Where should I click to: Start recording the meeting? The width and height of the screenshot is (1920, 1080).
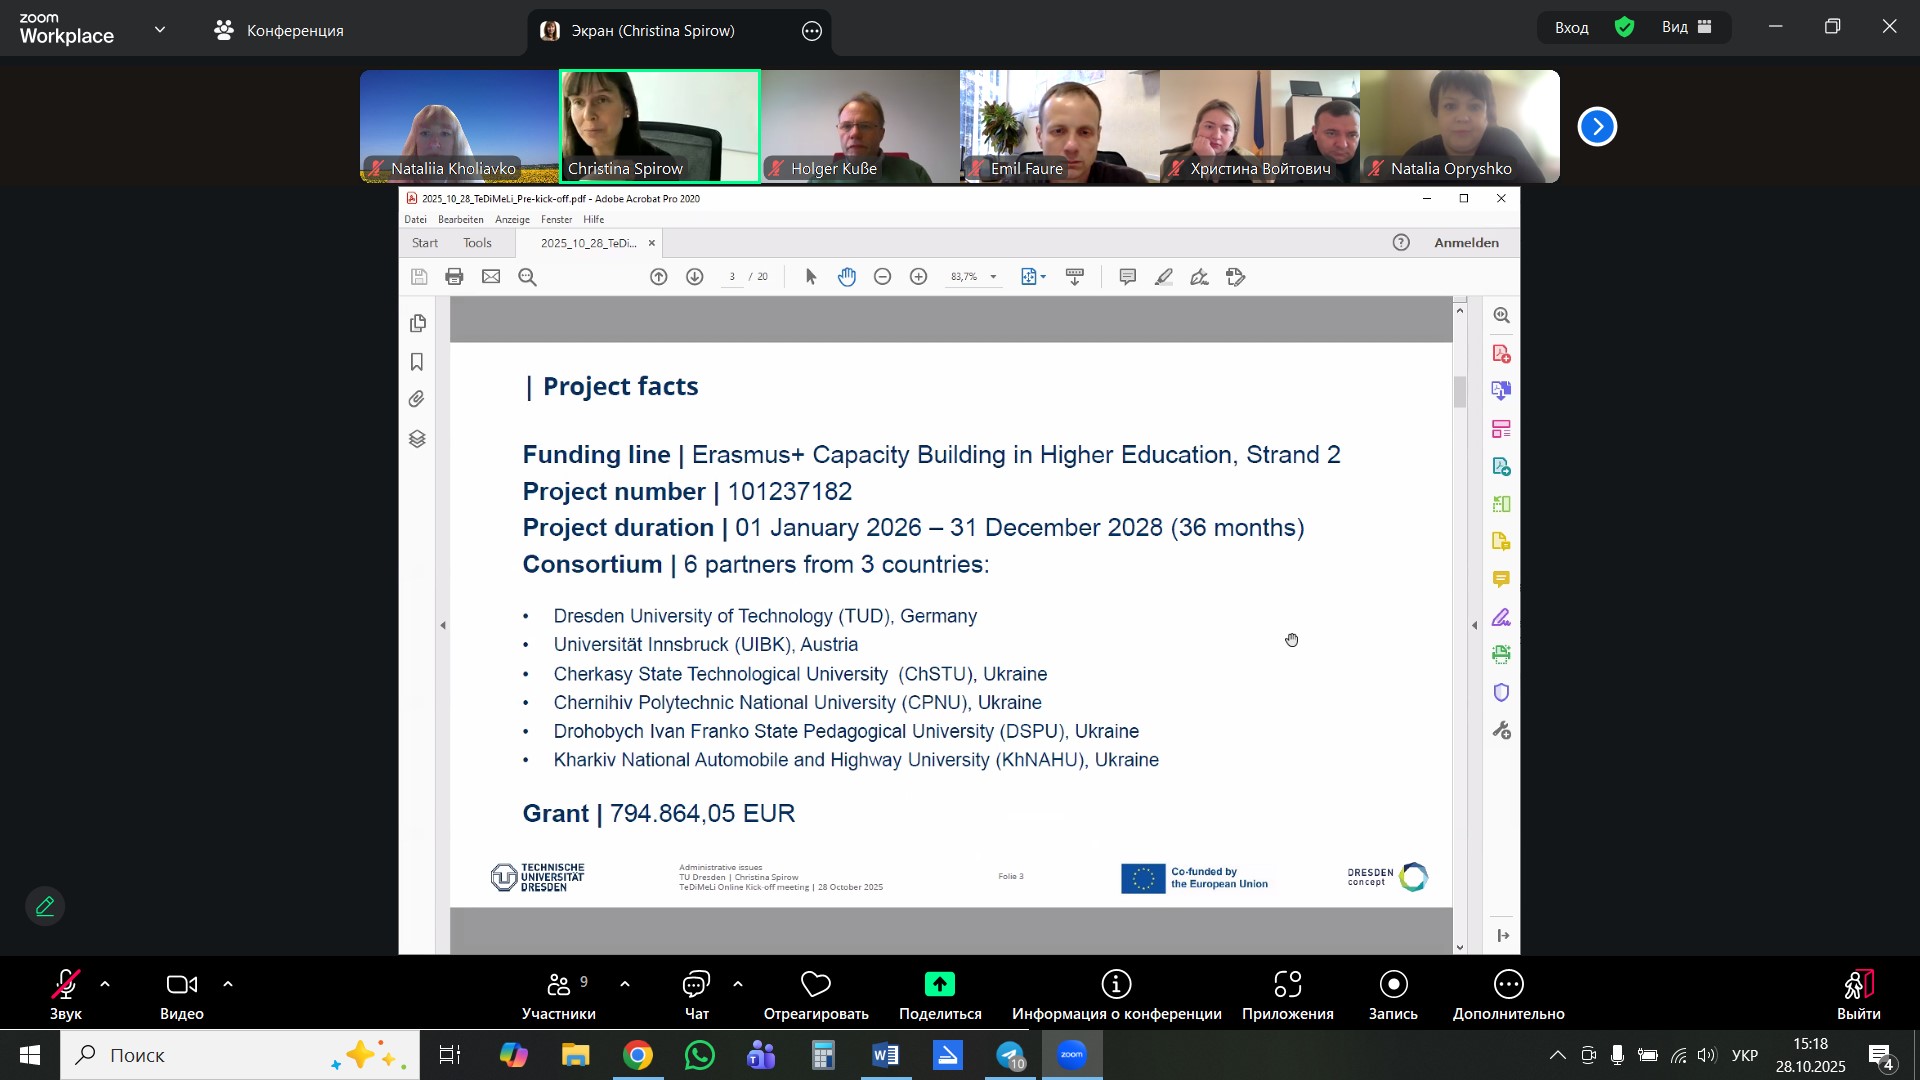click(1393, 995)
